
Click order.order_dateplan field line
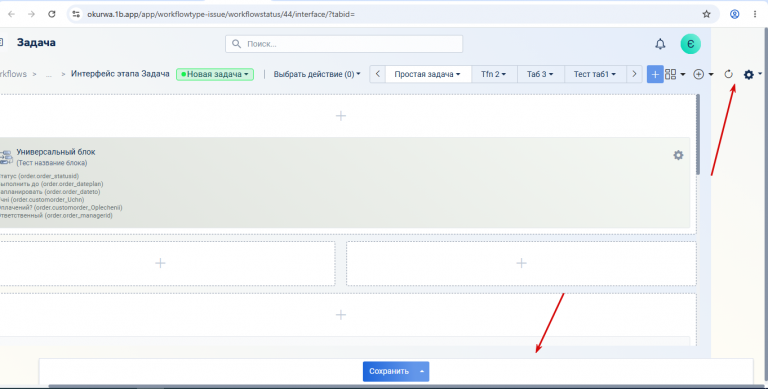click(x=51, y=184)
